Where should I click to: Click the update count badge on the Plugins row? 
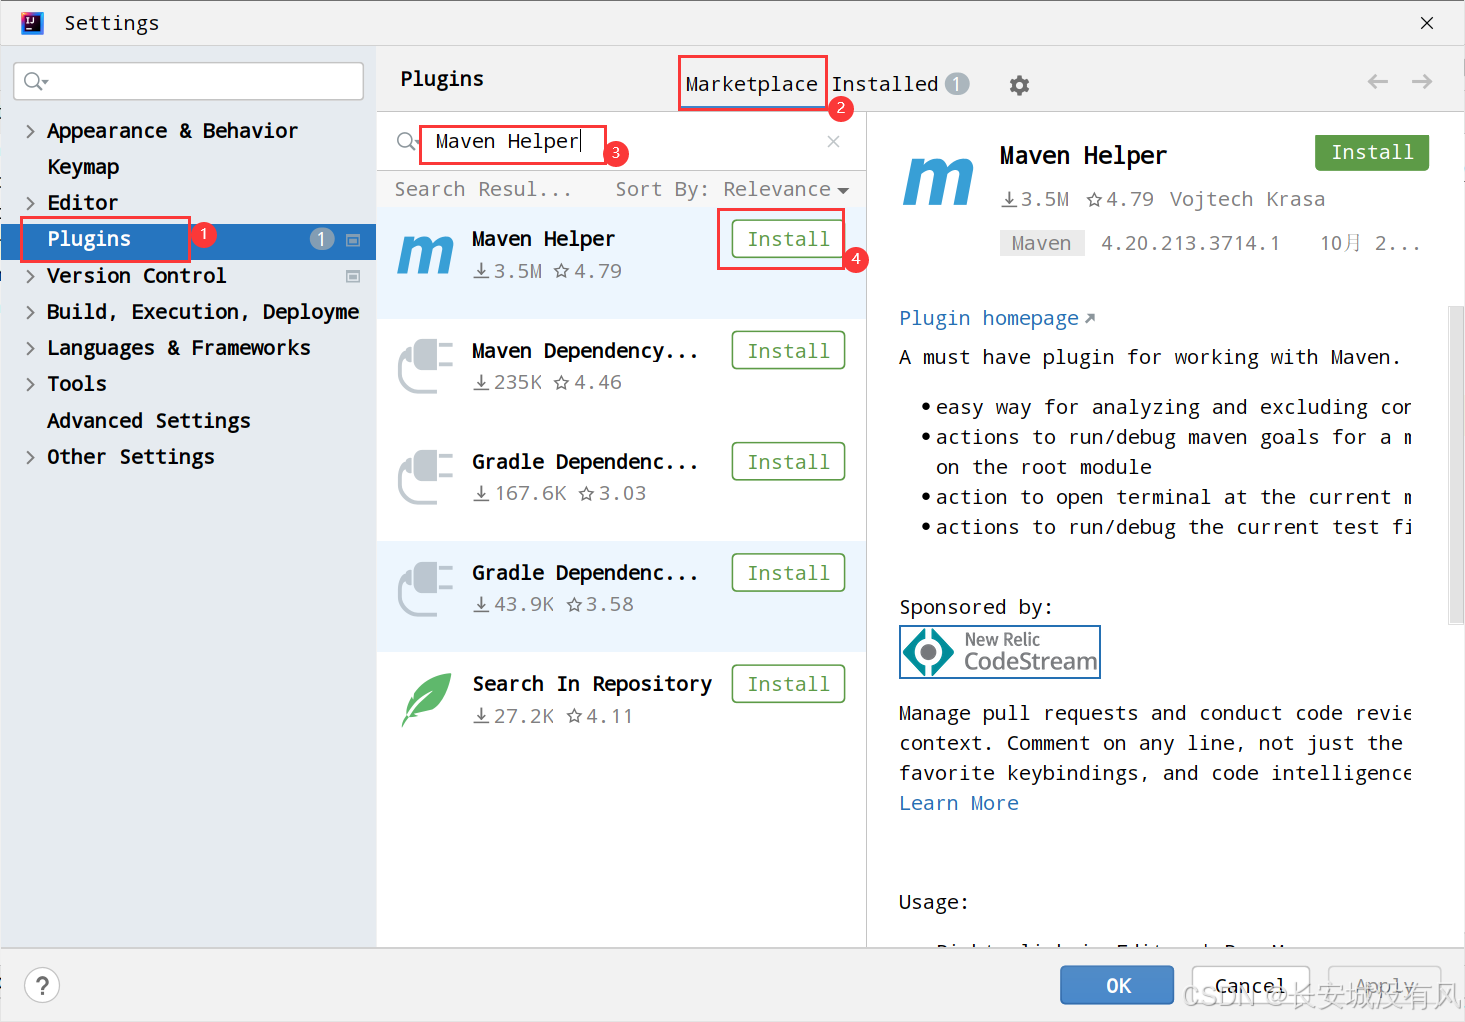point(321,239)
